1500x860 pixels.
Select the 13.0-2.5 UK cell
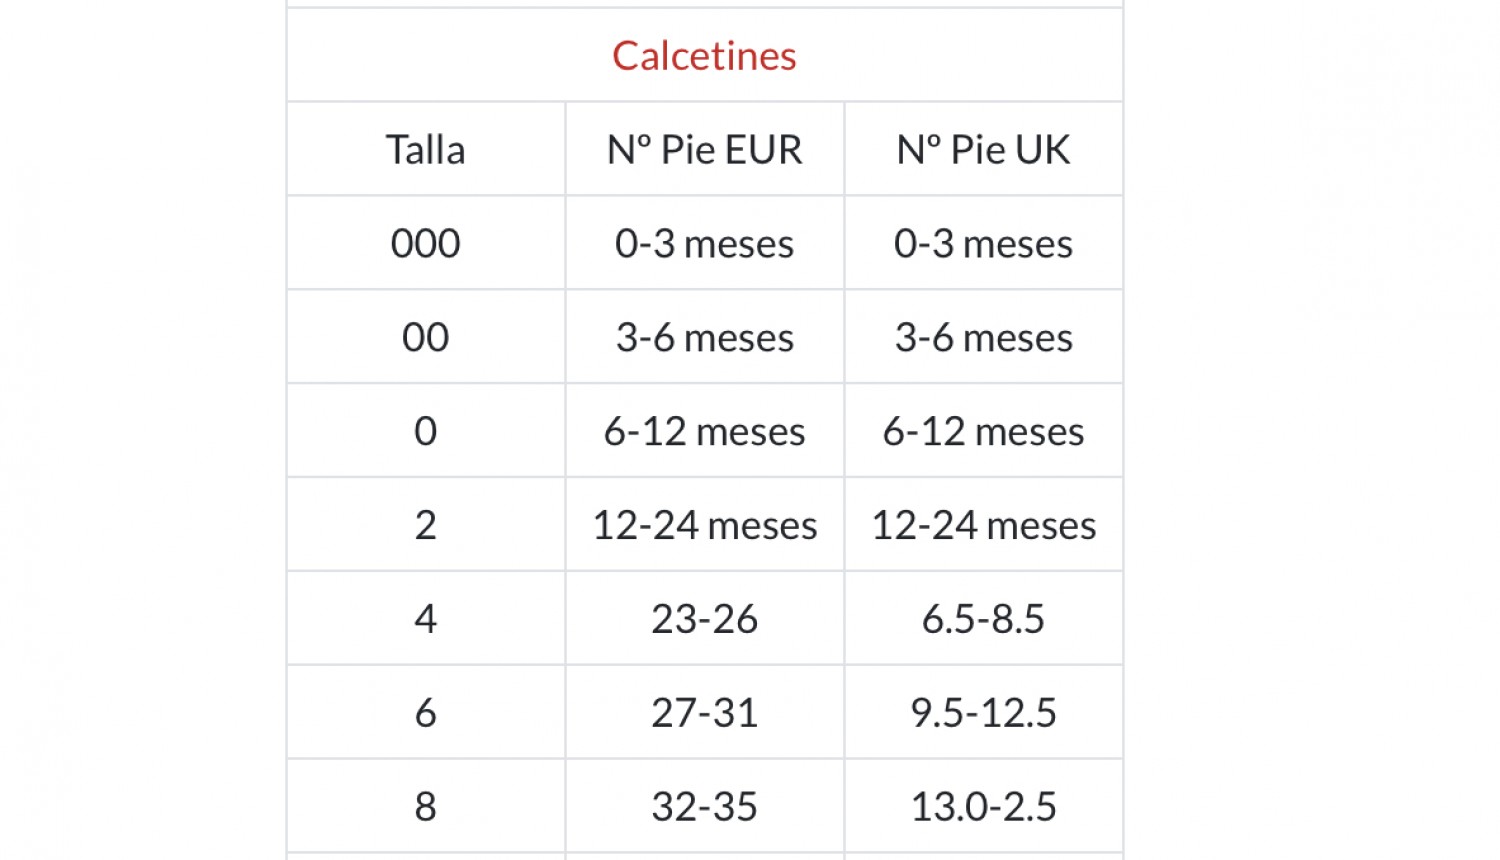[x=983, y=806]
